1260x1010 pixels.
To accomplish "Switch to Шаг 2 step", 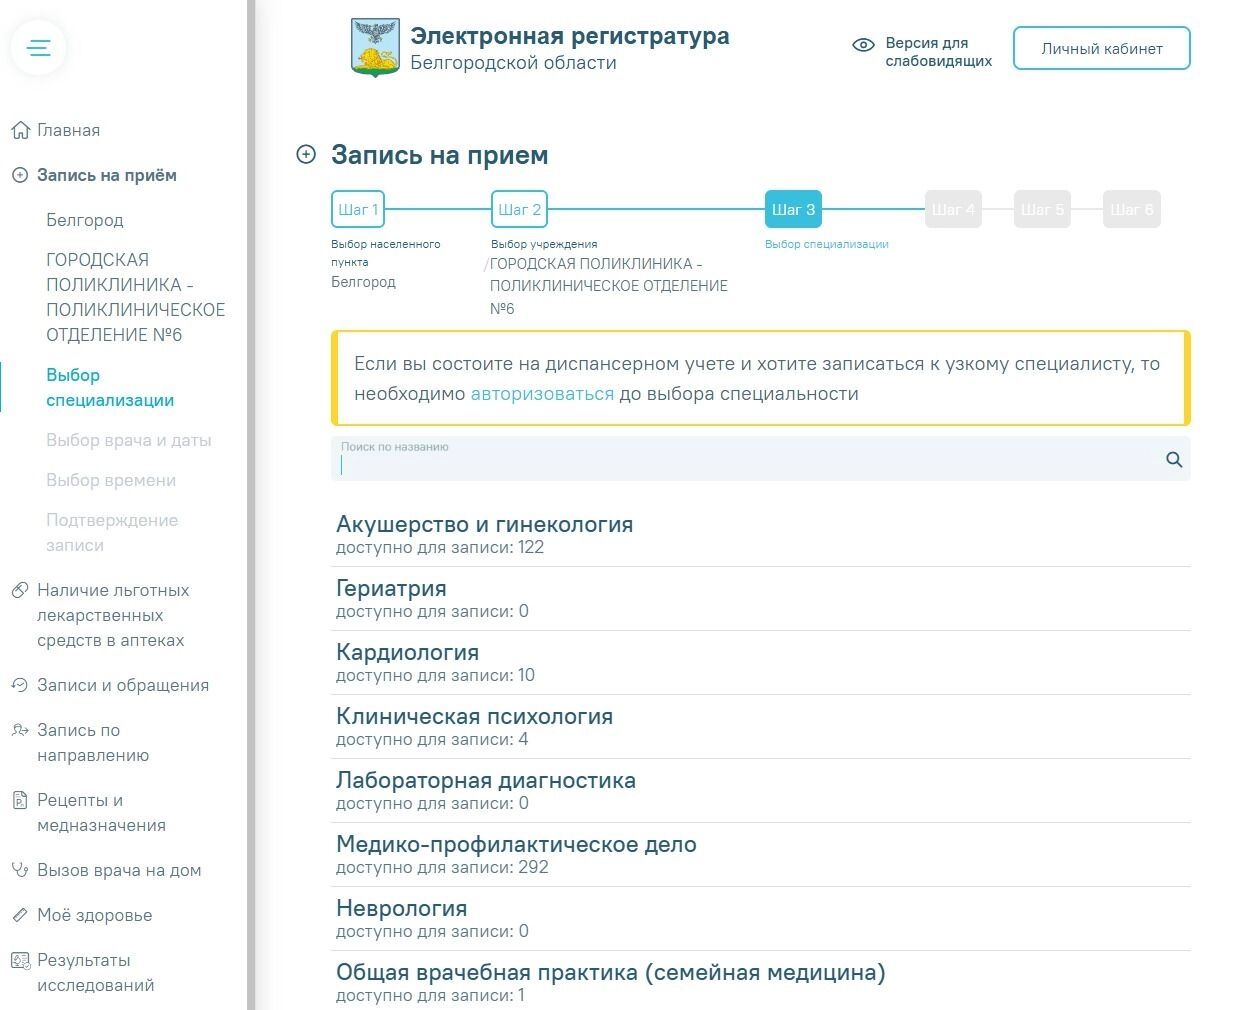I will pos(519,209).
